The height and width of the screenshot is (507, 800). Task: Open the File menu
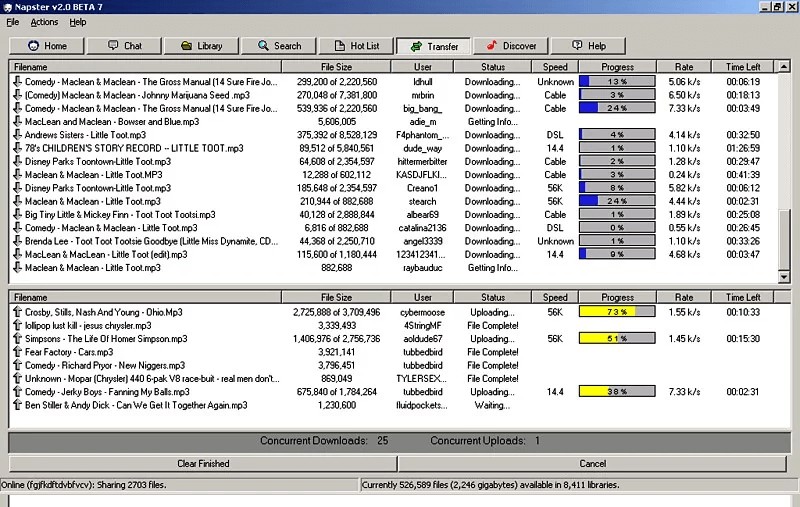13,22
